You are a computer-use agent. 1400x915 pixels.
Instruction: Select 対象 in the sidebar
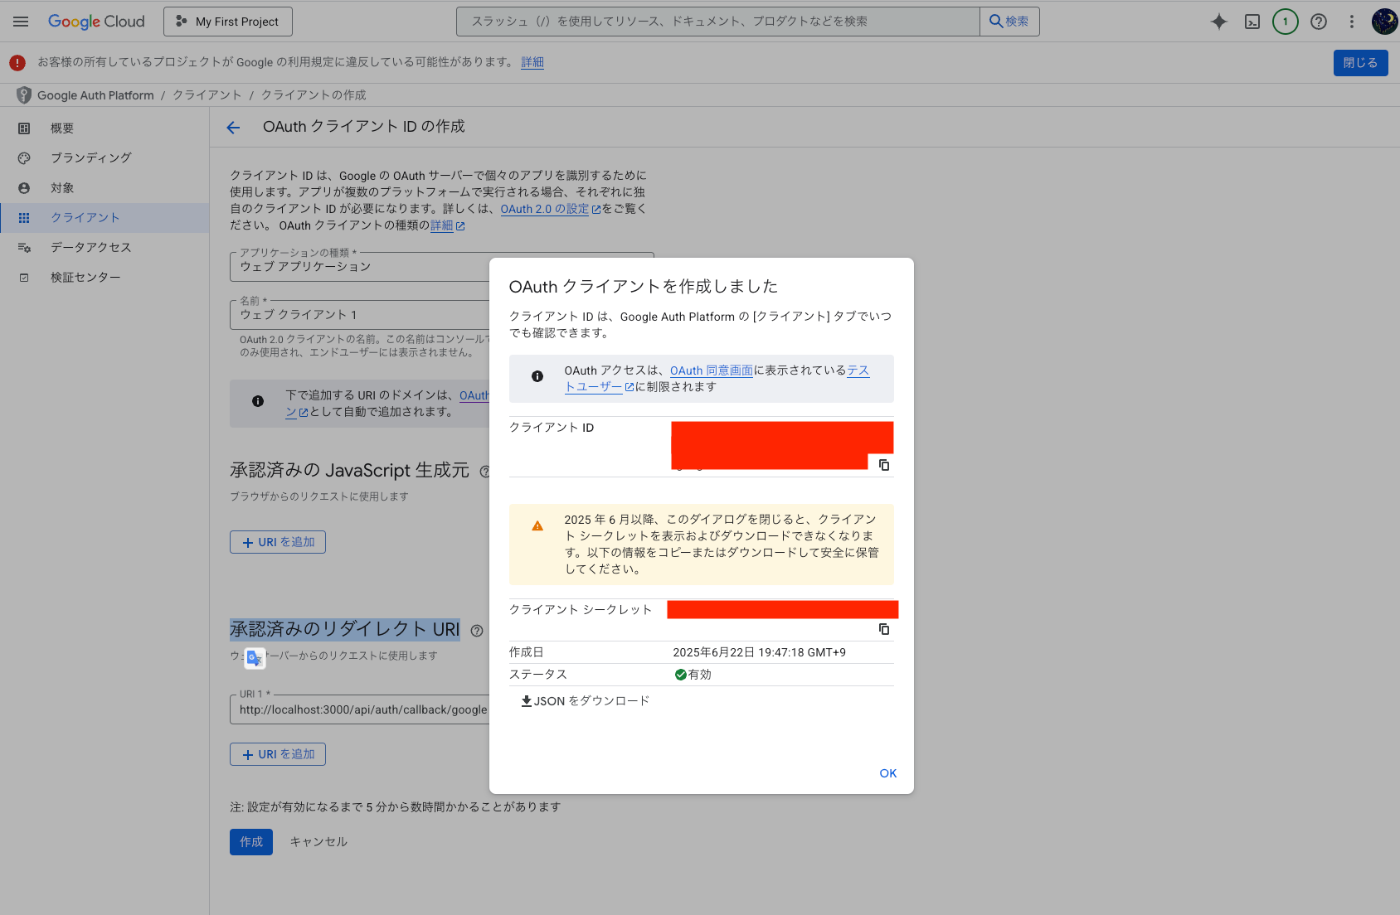point(105,188)
